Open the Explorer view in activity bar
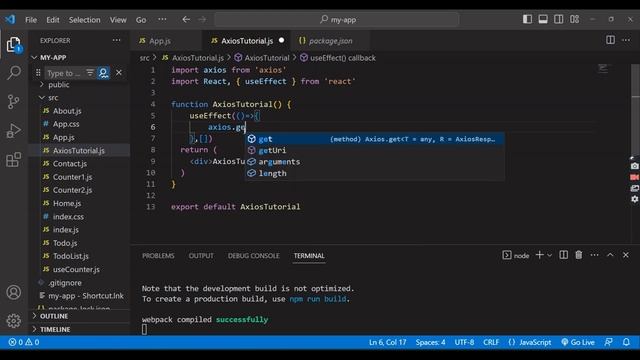This screenshot has width=640, height=360. (x=13, y=44)
